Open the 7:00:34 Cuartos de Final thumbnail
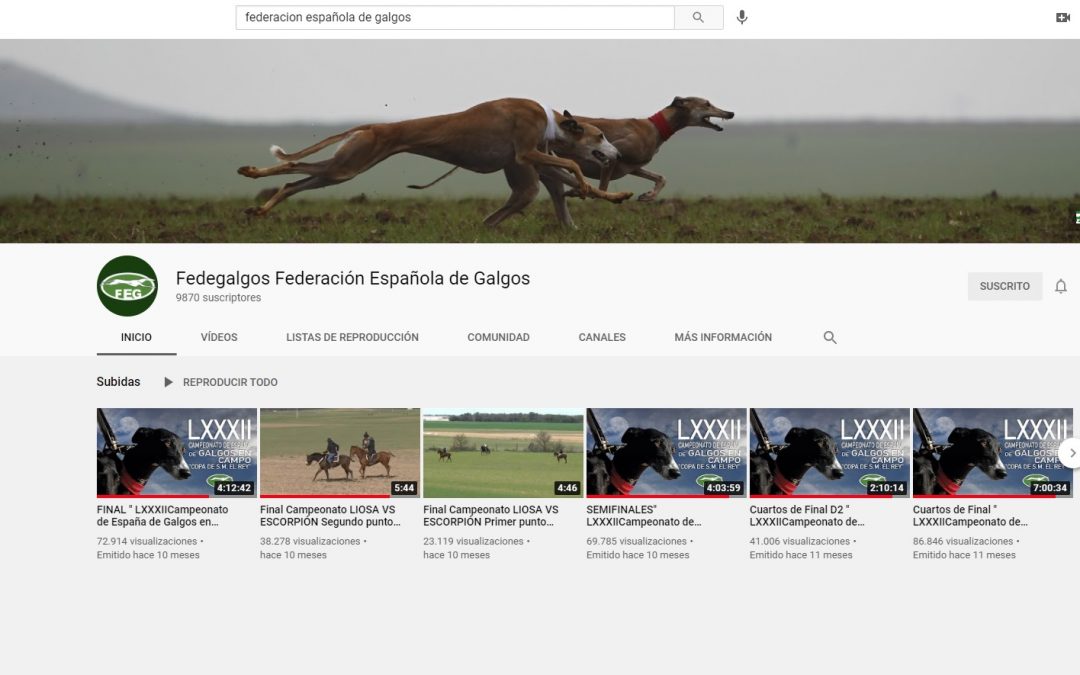 pos(992,452)
